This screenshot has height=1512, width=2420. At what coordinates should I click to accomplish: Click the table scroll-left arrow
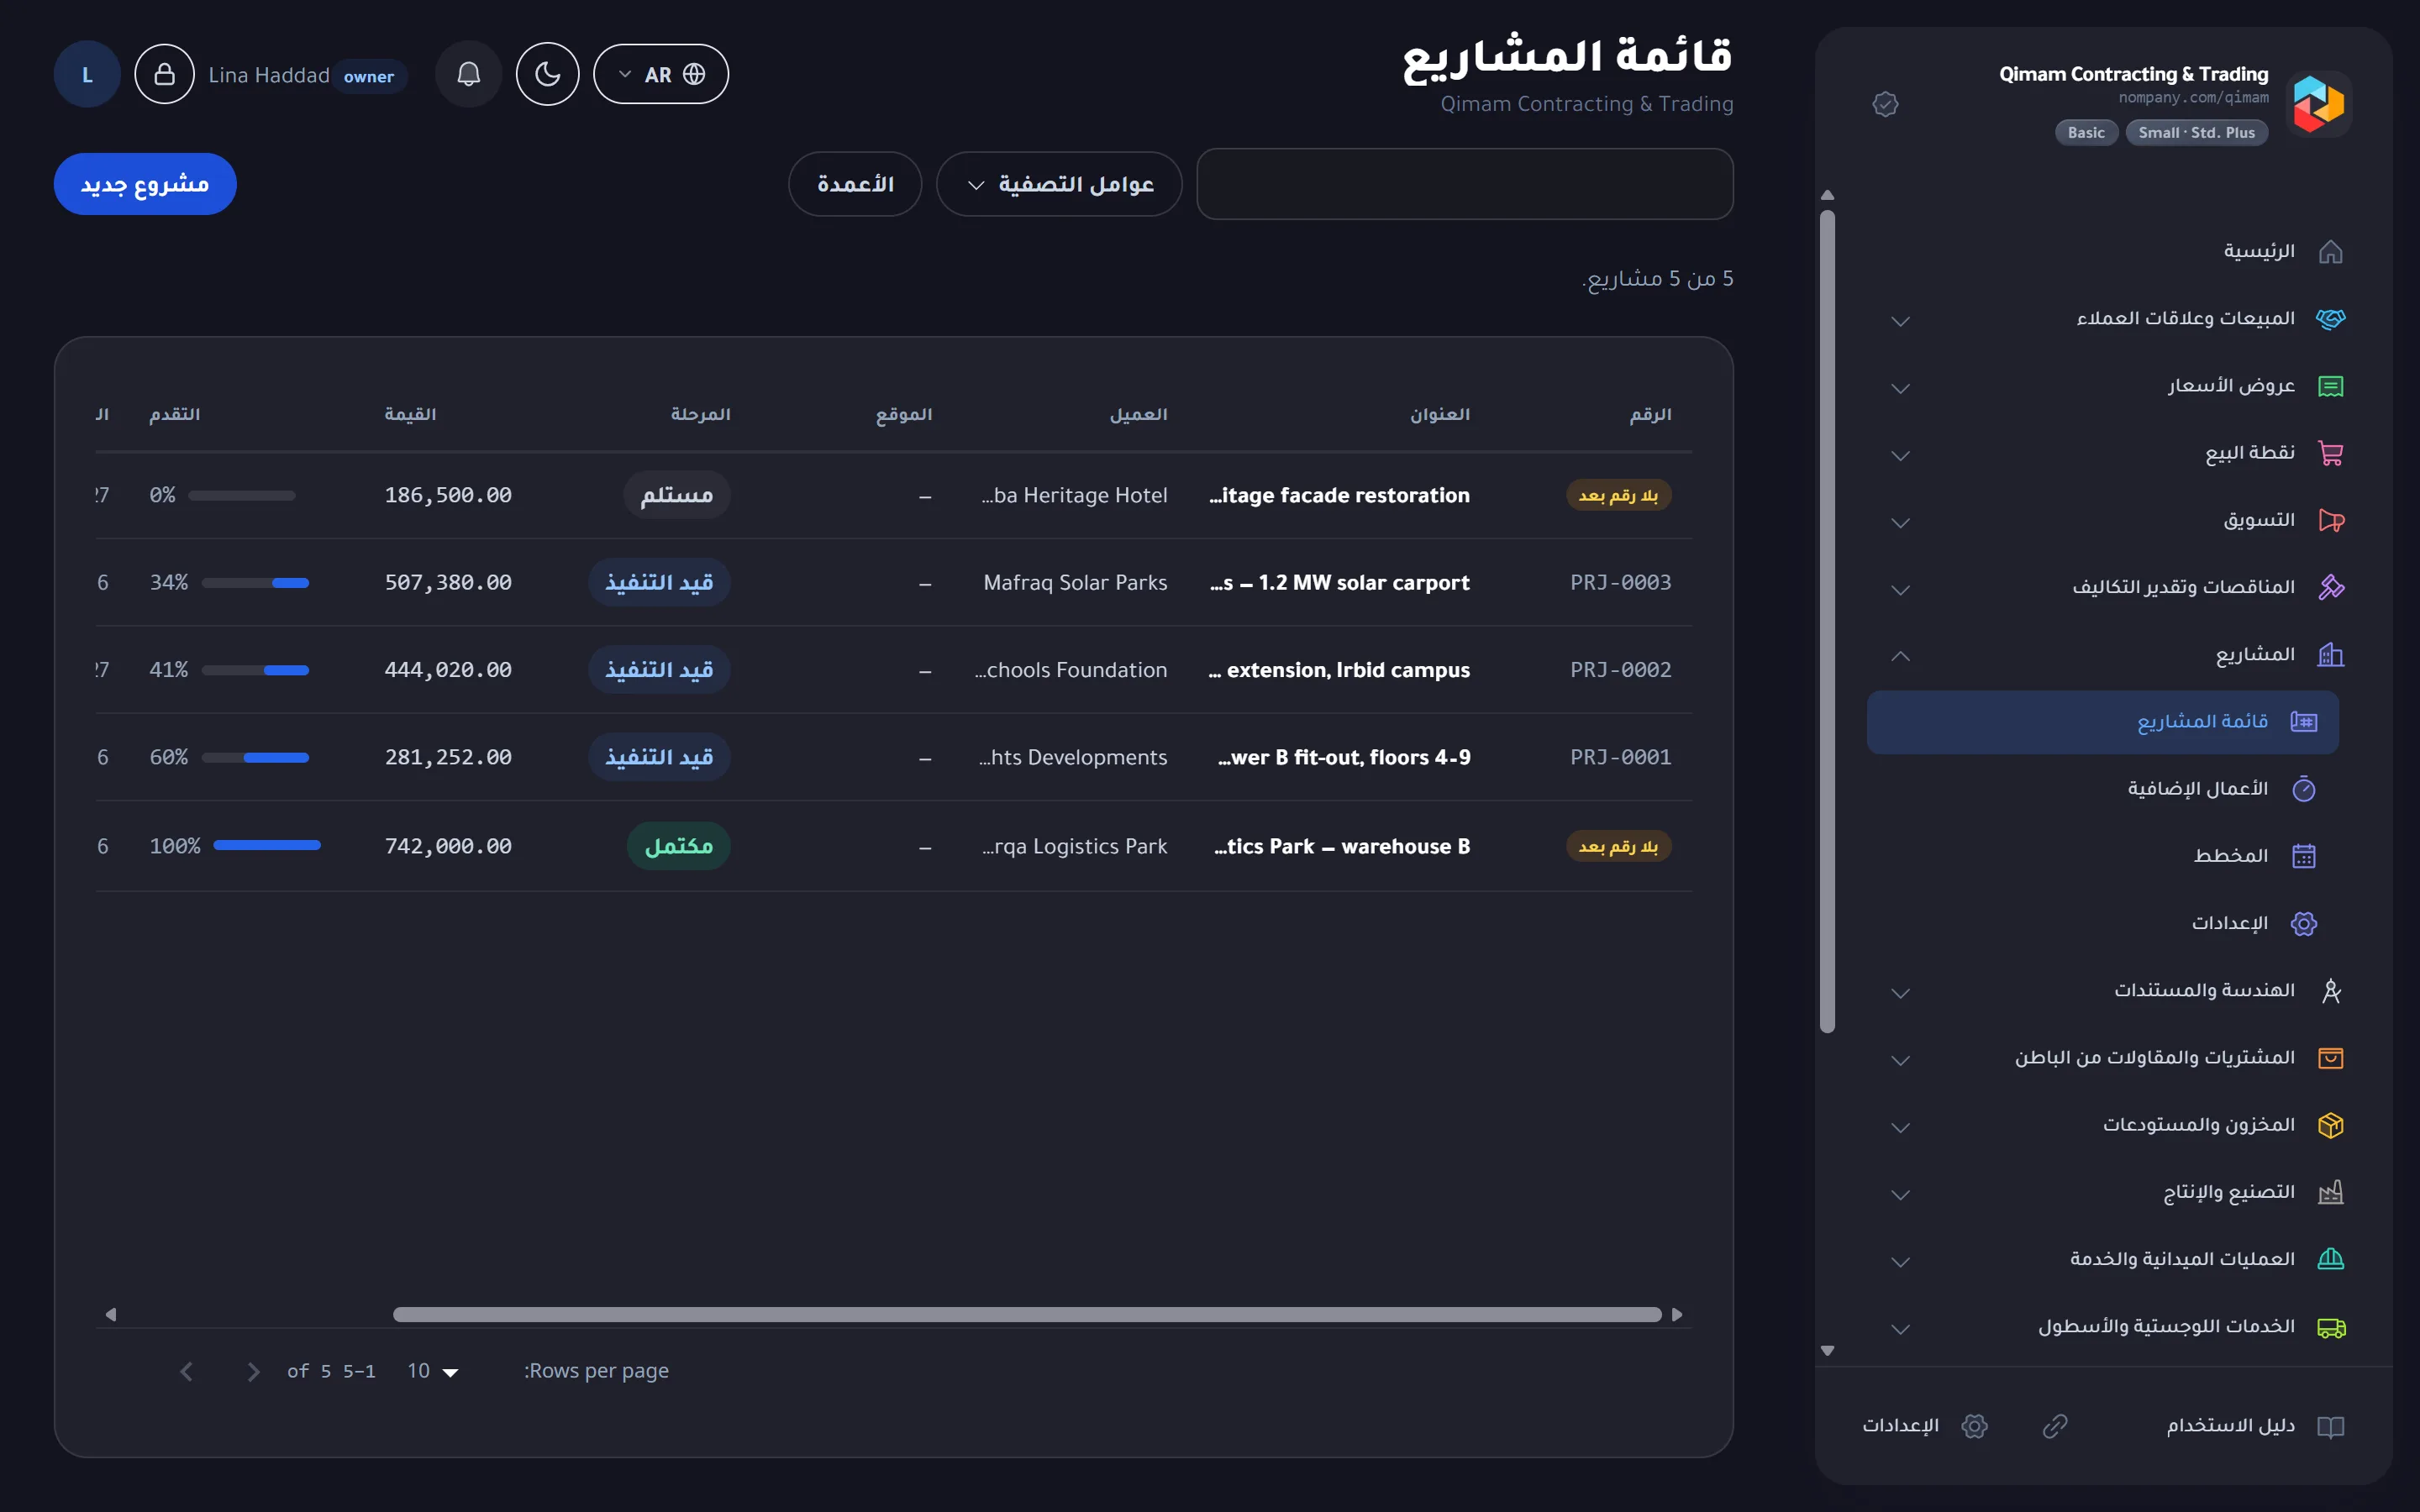(111, 1315)
